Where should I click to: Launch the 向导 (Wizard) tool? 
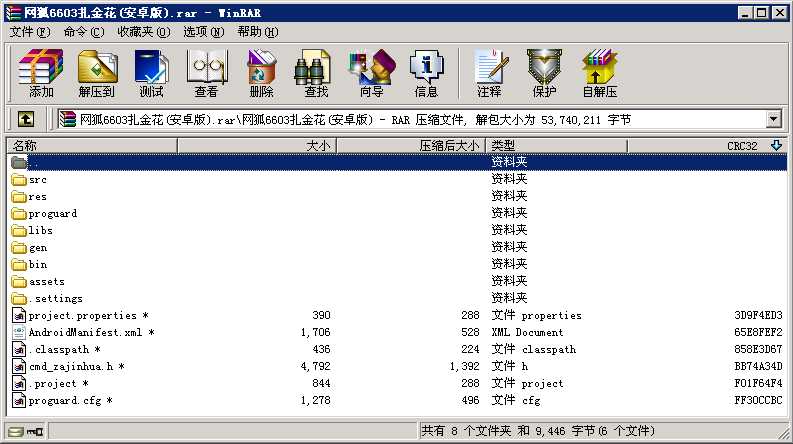coord(372,73)
